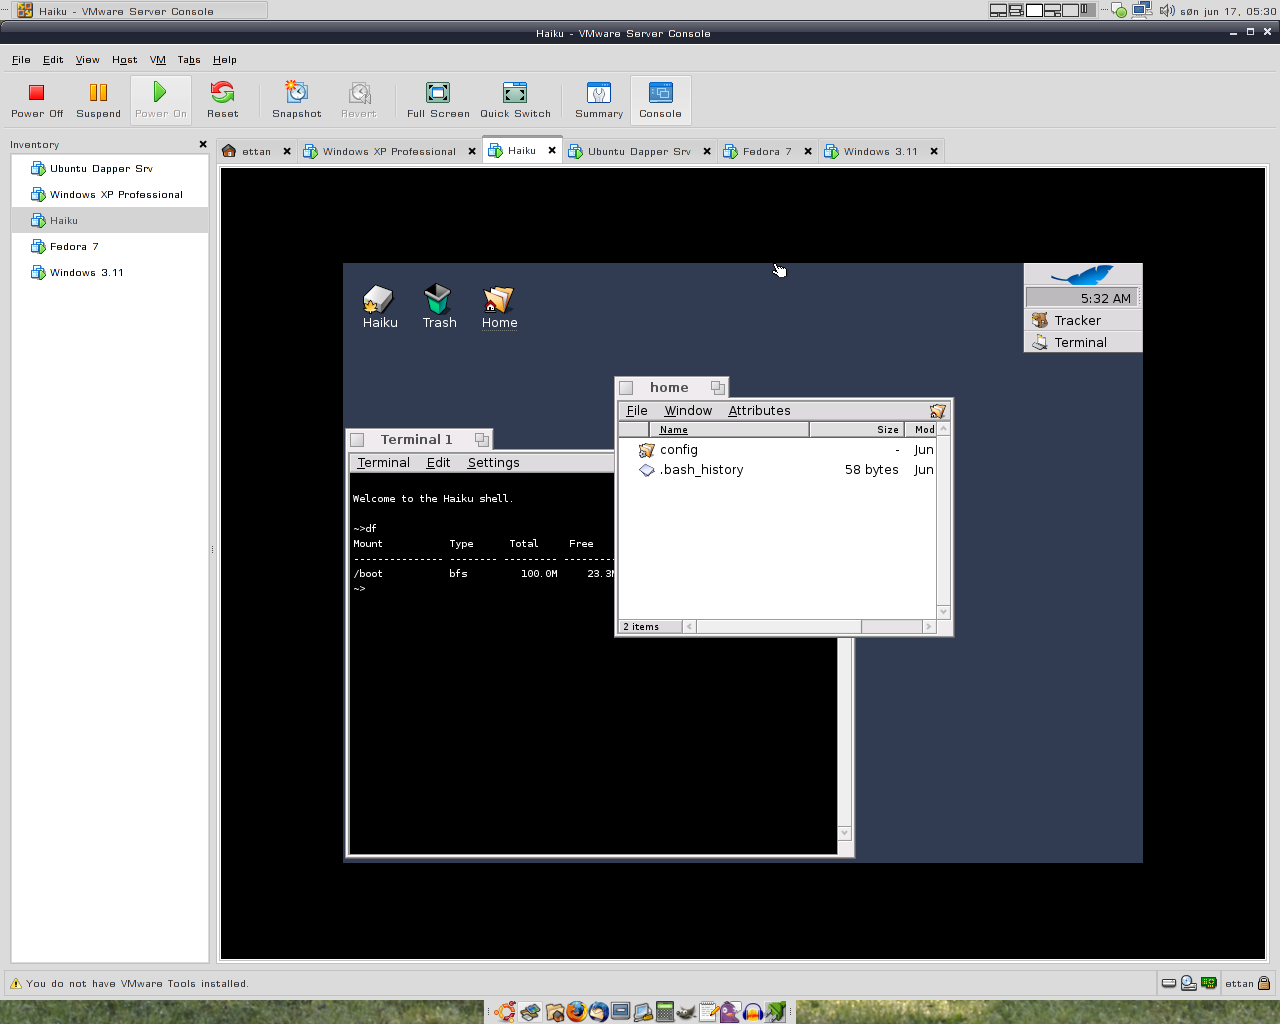Open the Pidgin messenger dock icon
This screenshot has height=1024, width=1280.
pos(731,1011)
